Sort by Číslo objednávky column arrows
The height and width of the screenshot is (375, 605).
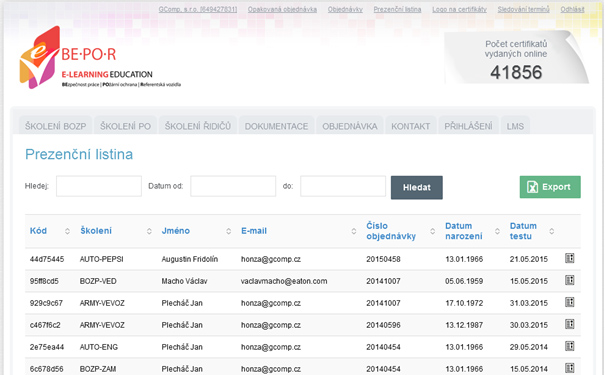coord(432,231)
